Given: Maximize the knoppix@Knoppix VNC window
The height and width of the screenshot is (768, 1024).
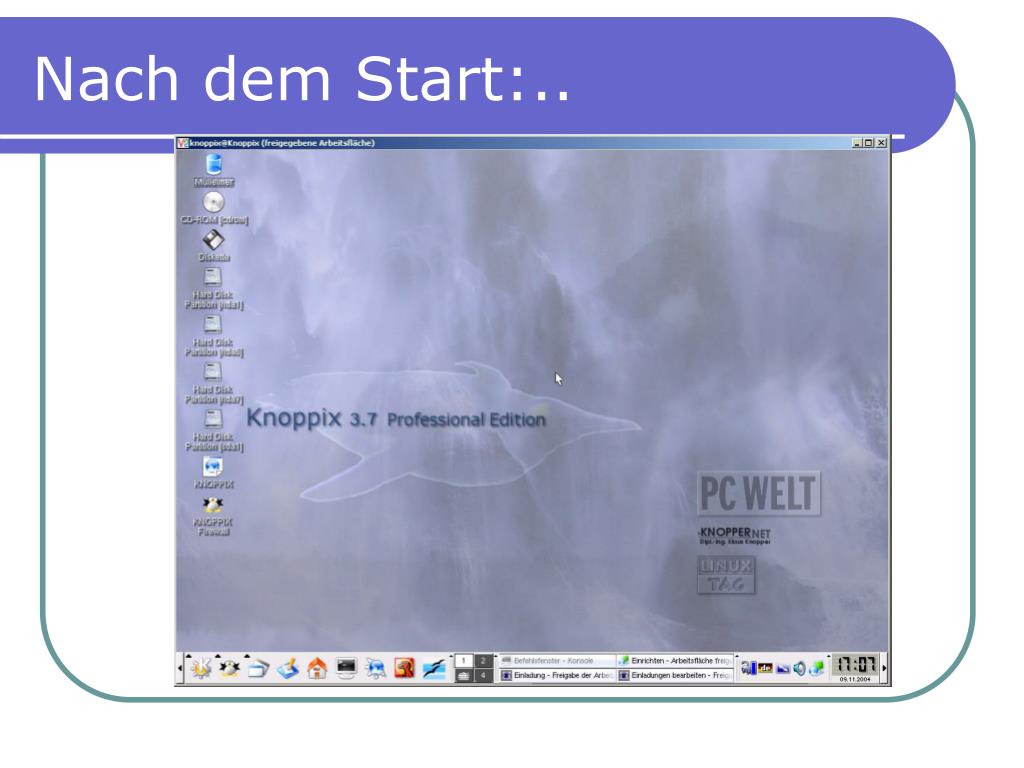Looking at the screenshot, I should coord(869,143).
